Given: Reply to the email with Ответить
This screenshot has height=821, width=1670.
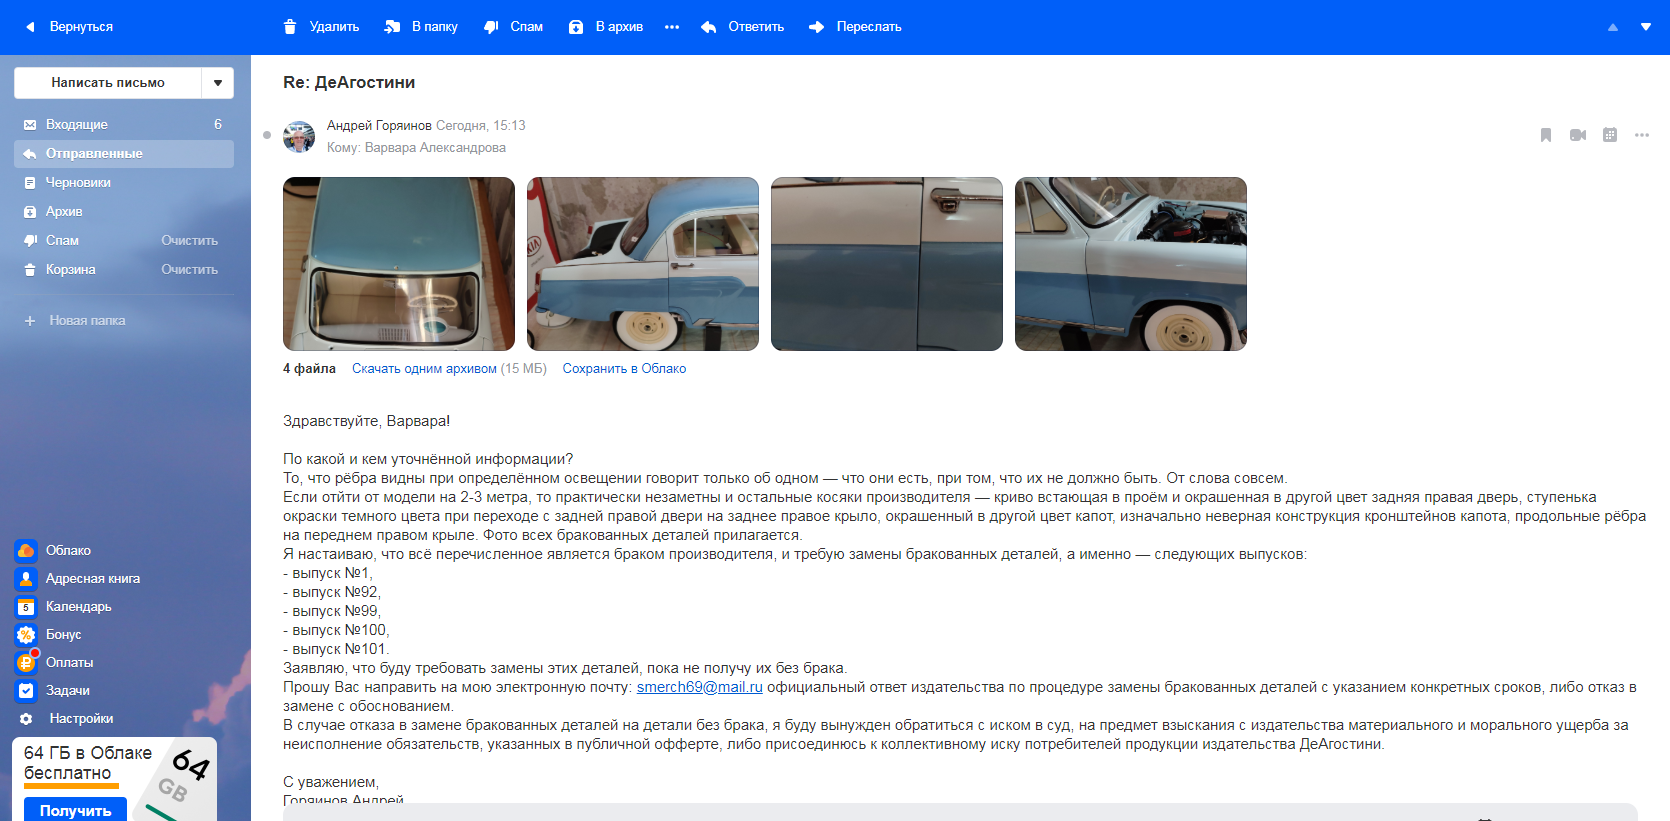Looking at the screenshot, I should (742, 27).
